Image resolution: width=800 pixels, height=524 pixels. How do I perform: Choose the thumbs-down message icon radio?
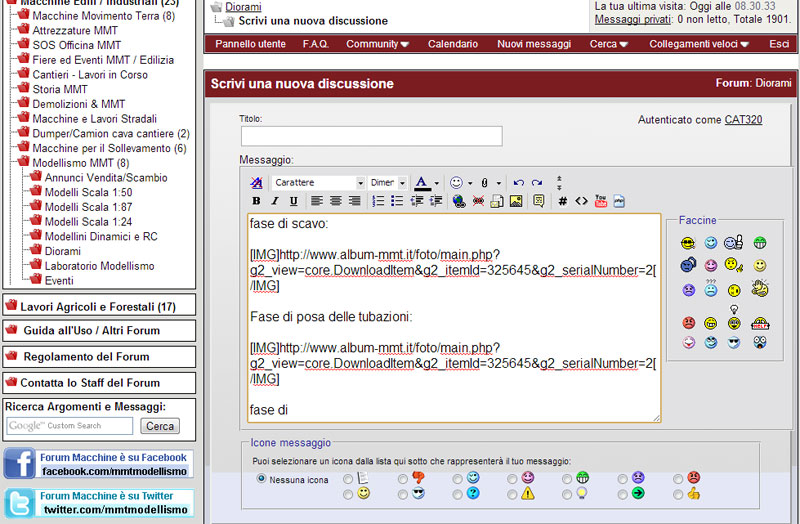click(x=403, y=479)
